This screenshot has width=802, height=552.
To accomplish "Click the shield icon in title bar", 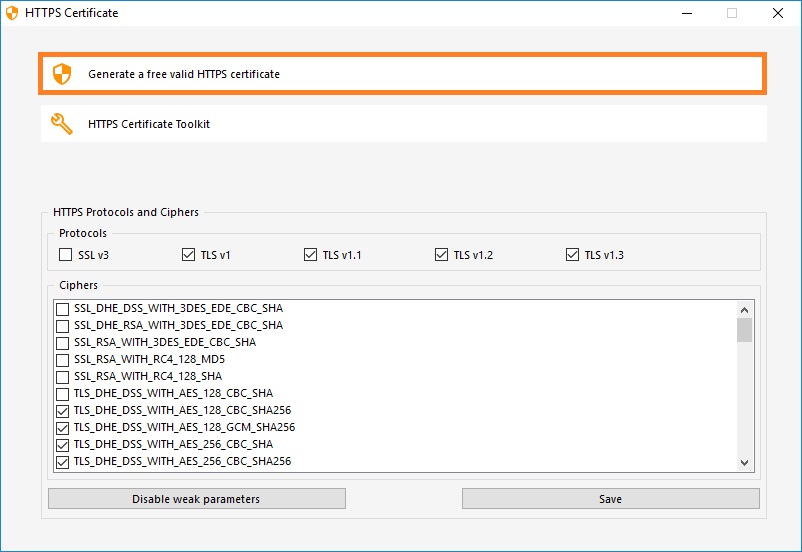I will pos(12,13).
